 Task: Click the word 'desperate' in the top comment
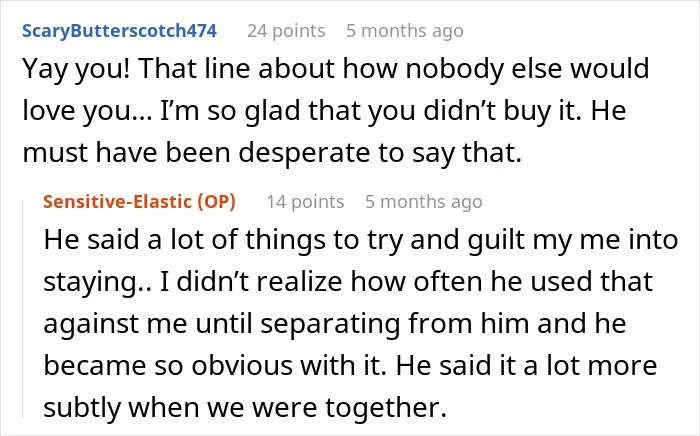click(304, 153)
